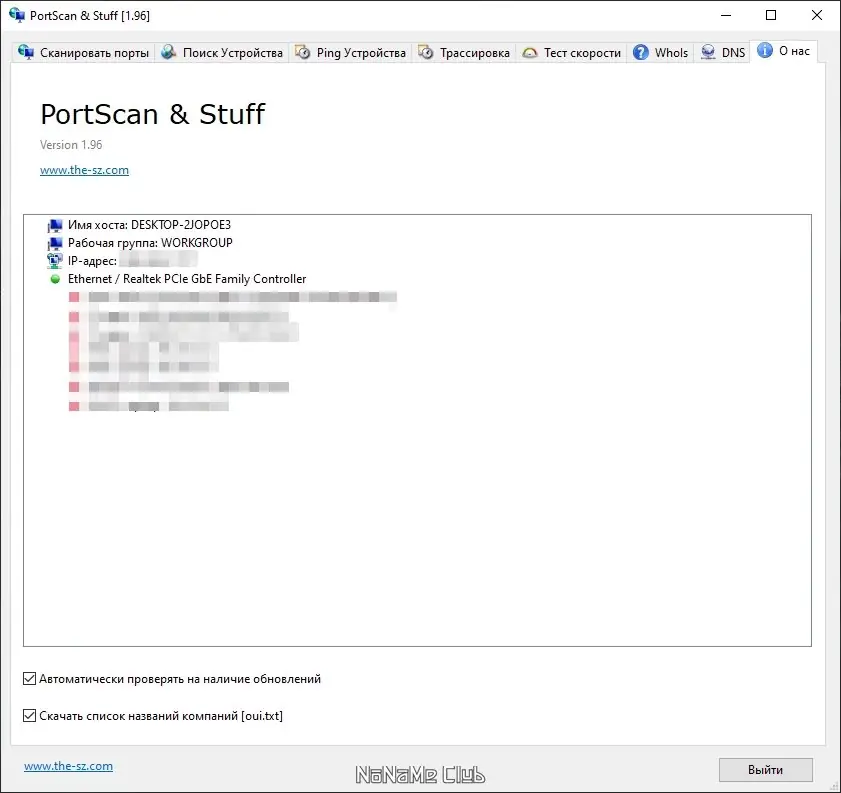Click the Version 1.96 text
This screenshot has height=793, width=841.
pos(71,145)
